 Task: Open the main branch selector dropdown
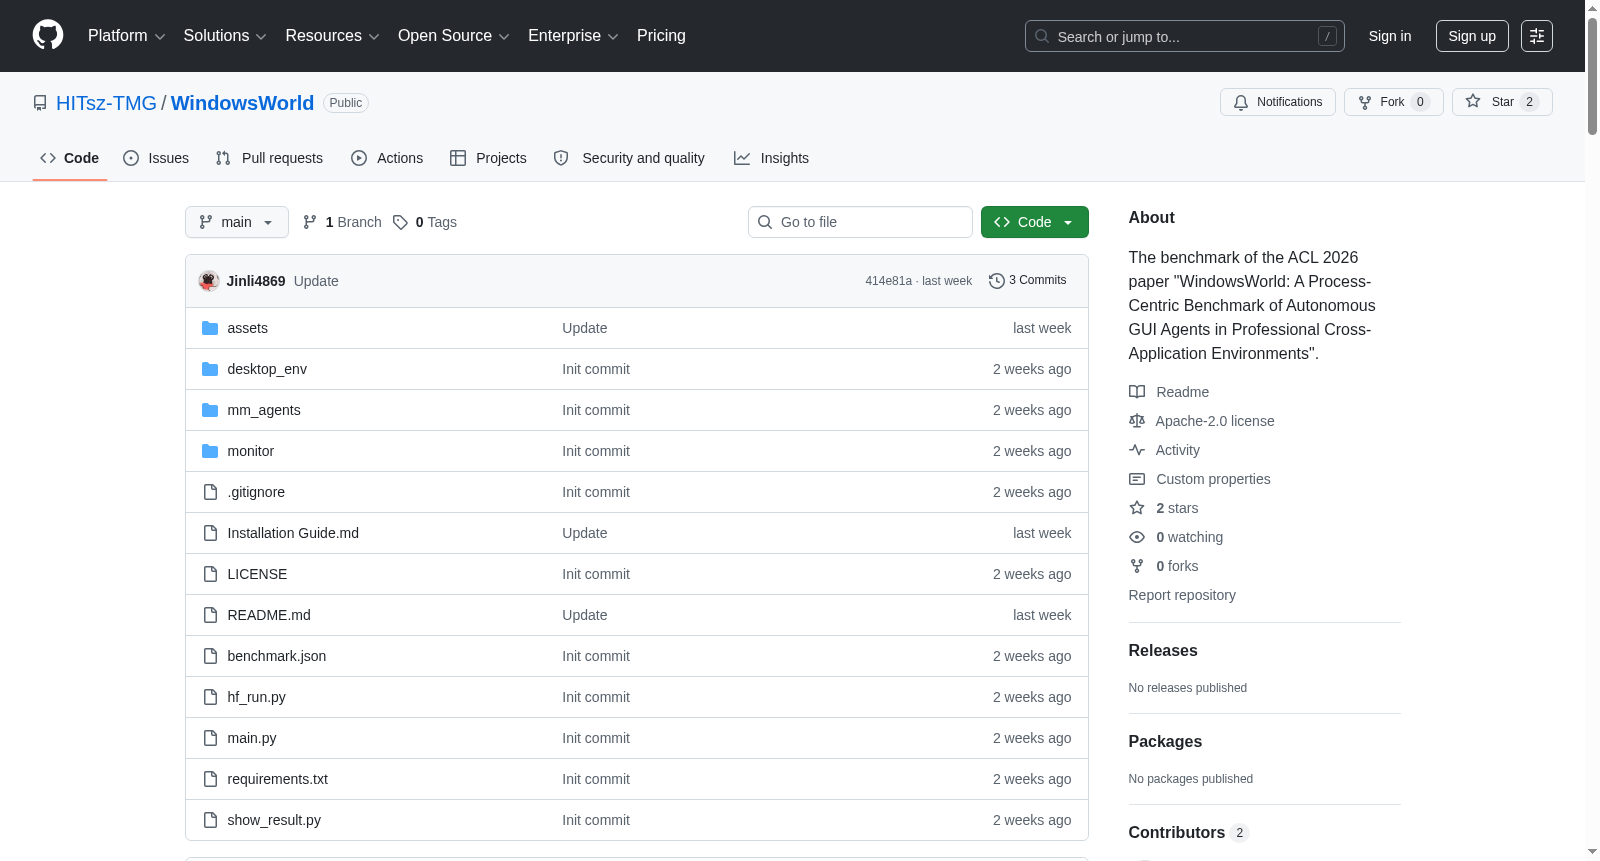click(x=237, y=222)
